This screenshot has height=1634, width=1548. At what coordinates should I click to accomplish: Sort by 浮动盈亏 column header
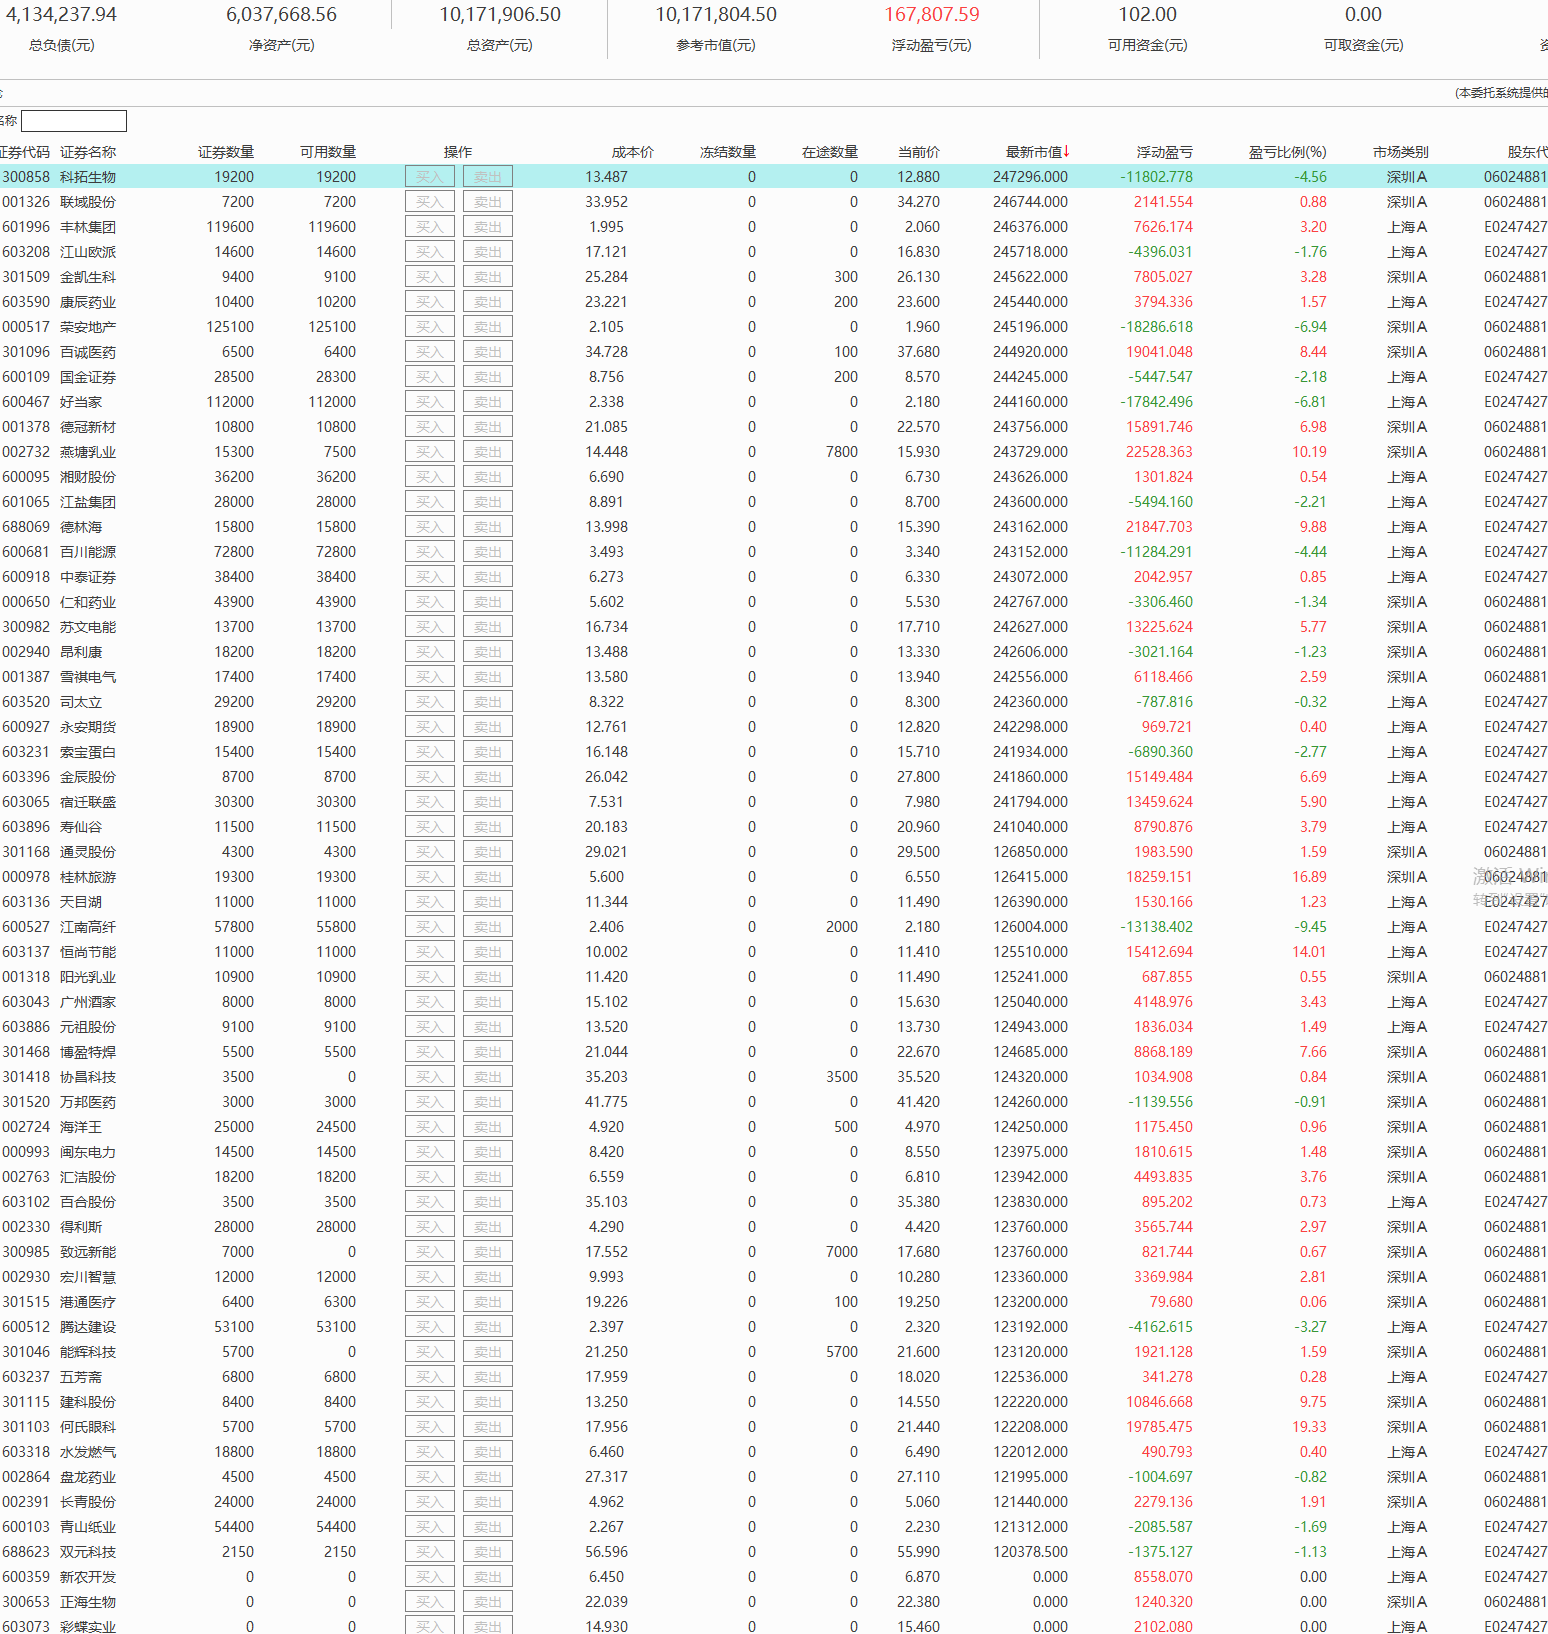tap(1164, 152)
